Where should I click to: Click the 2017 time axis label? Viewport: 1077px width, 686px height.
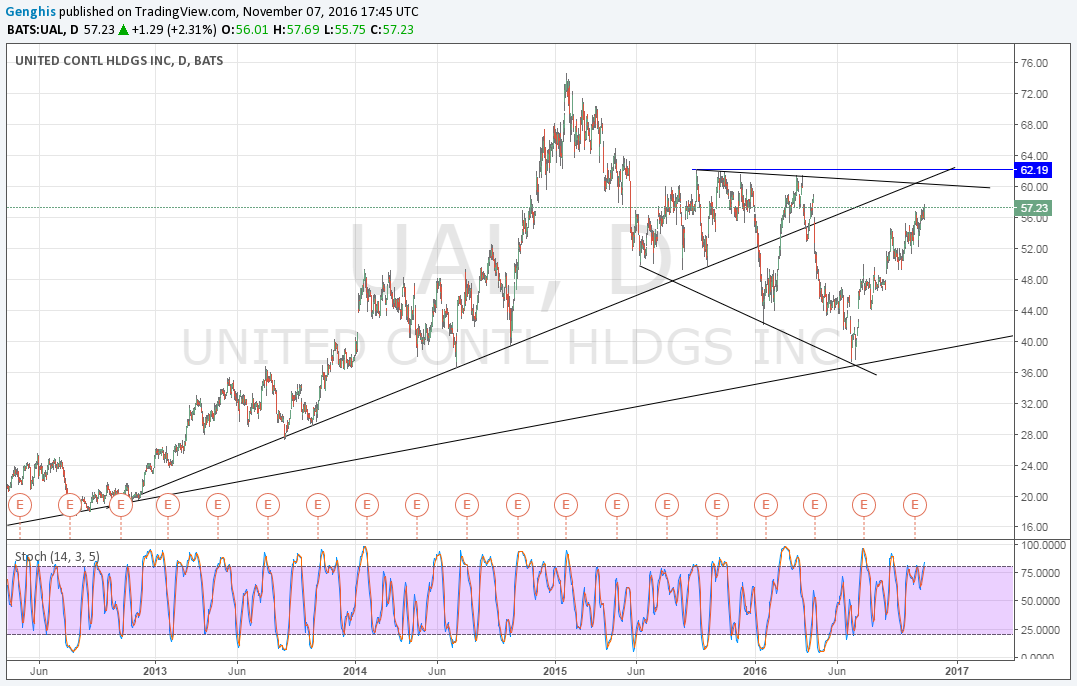tap(957, 671)
